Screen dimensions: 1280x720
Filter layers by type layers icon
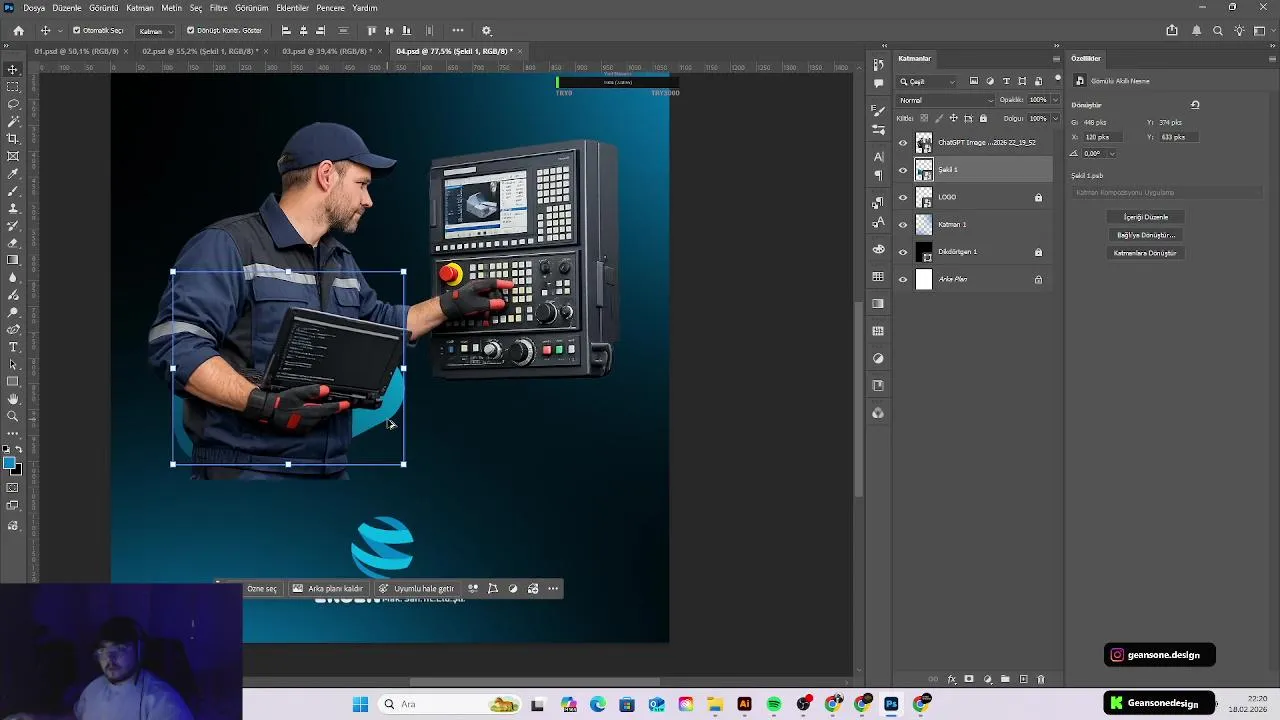(1006, 81)
